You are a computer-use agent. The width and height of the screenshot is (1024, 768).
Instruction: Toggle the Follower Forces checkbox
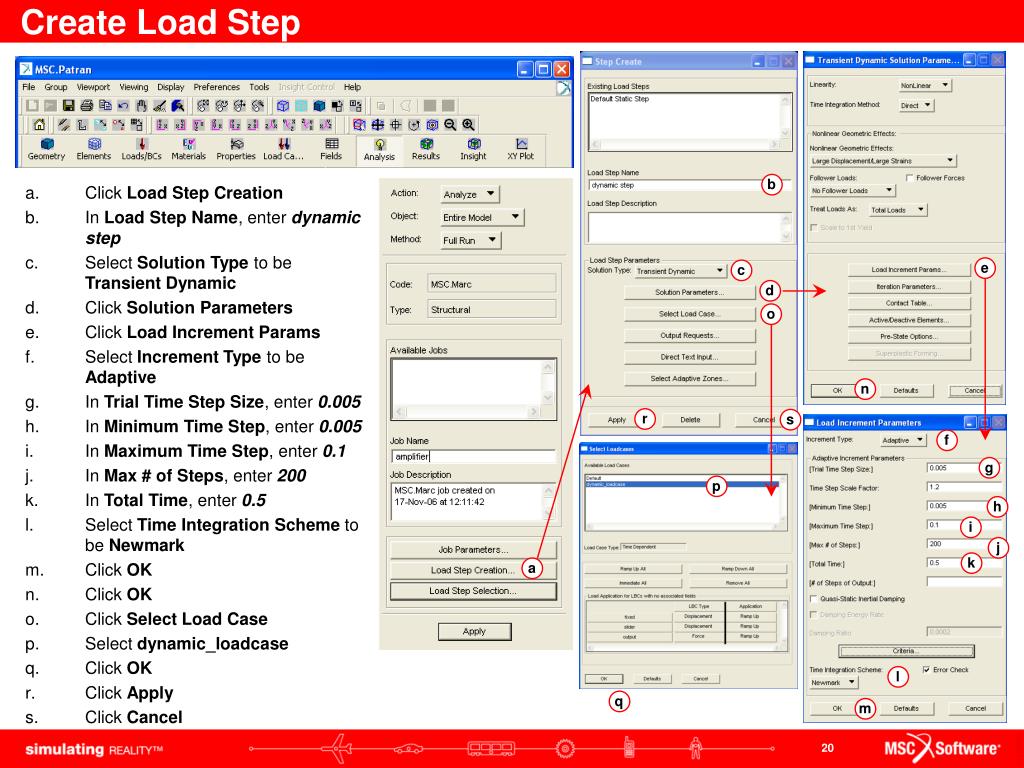coord(909,178)
